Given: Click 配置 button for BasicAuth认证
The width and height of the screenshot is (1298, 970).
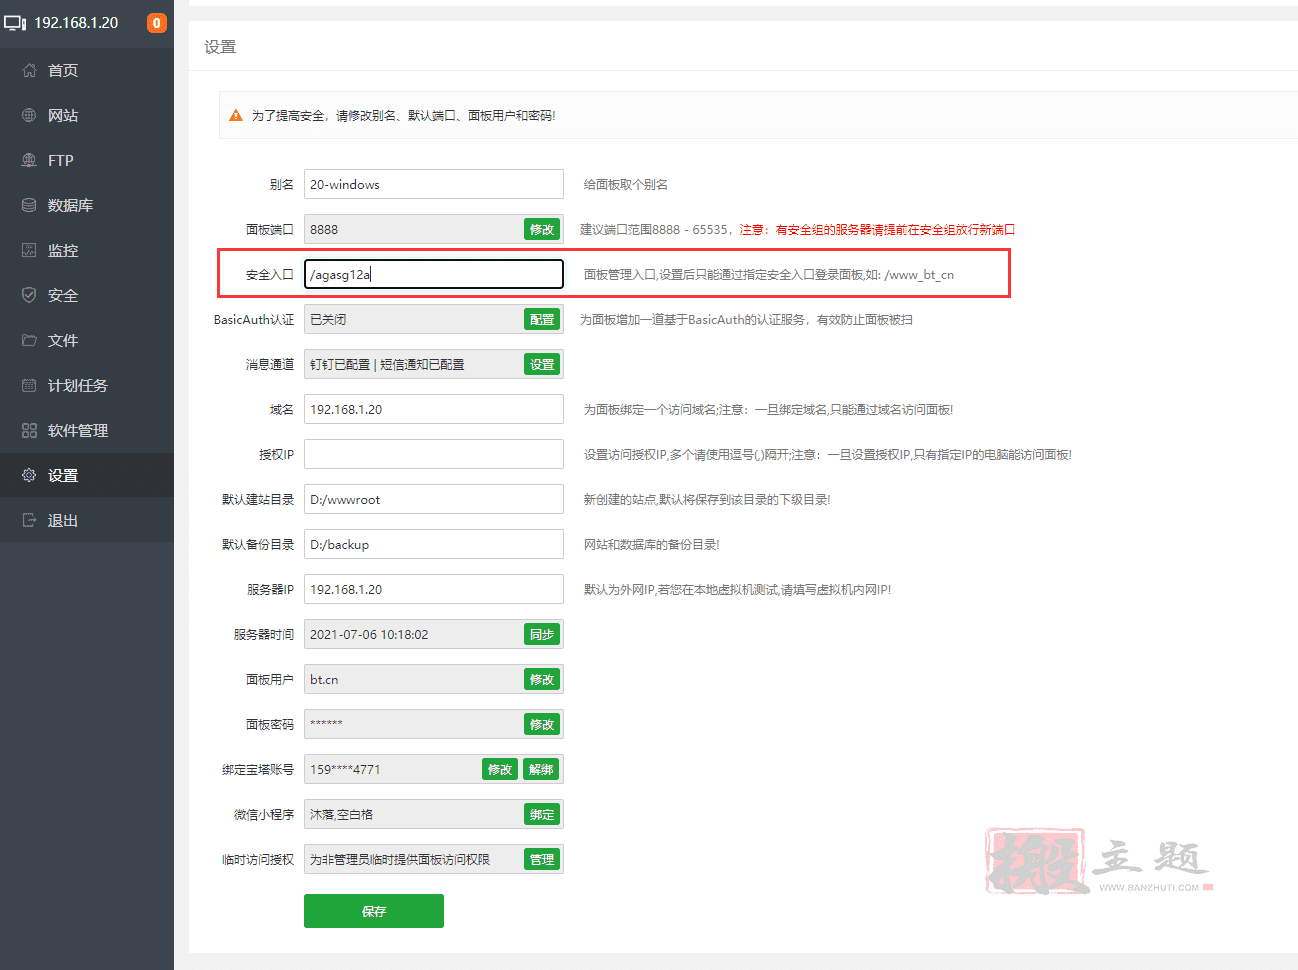Looking at the screenshot, I should (x=542, y=319).
